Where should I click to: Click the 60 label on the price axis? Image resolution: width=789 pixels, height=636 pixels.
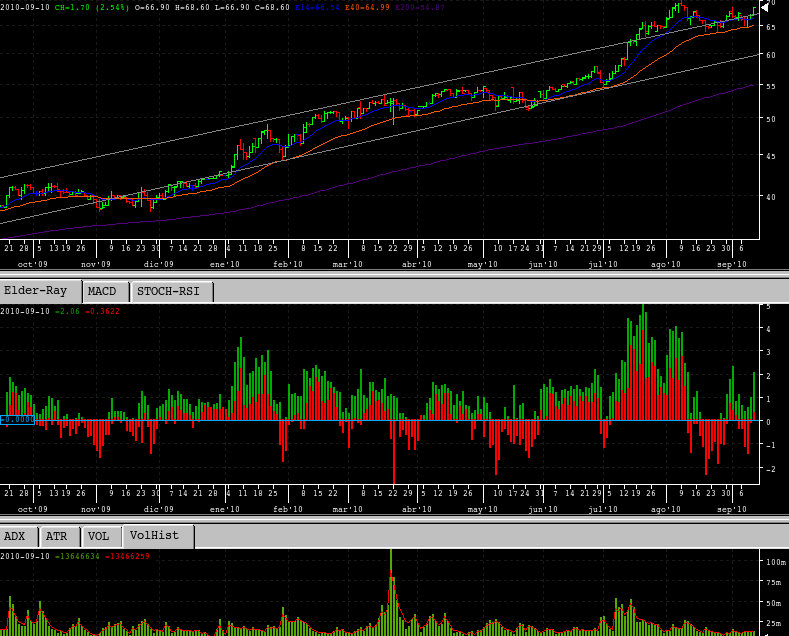pos(770,55)
